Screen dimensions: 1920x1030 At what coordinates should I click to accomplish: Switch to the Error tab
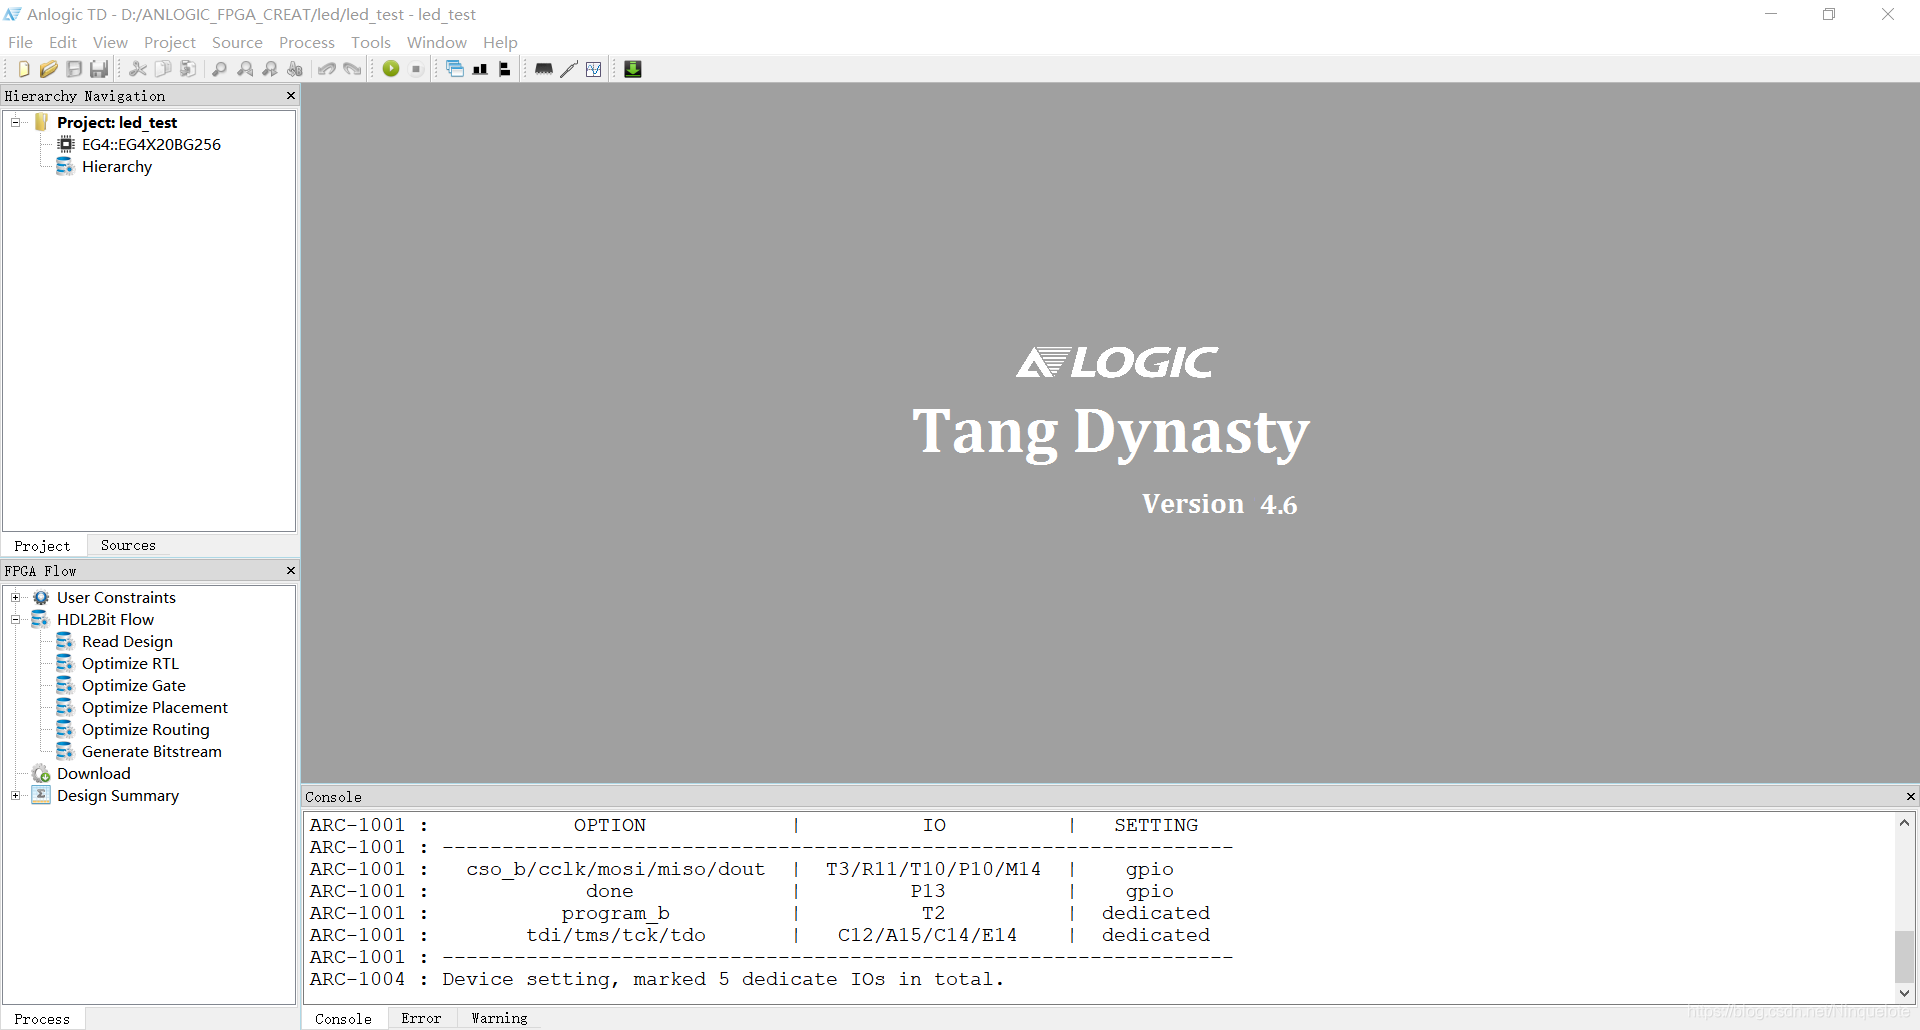pos(421,1018)
